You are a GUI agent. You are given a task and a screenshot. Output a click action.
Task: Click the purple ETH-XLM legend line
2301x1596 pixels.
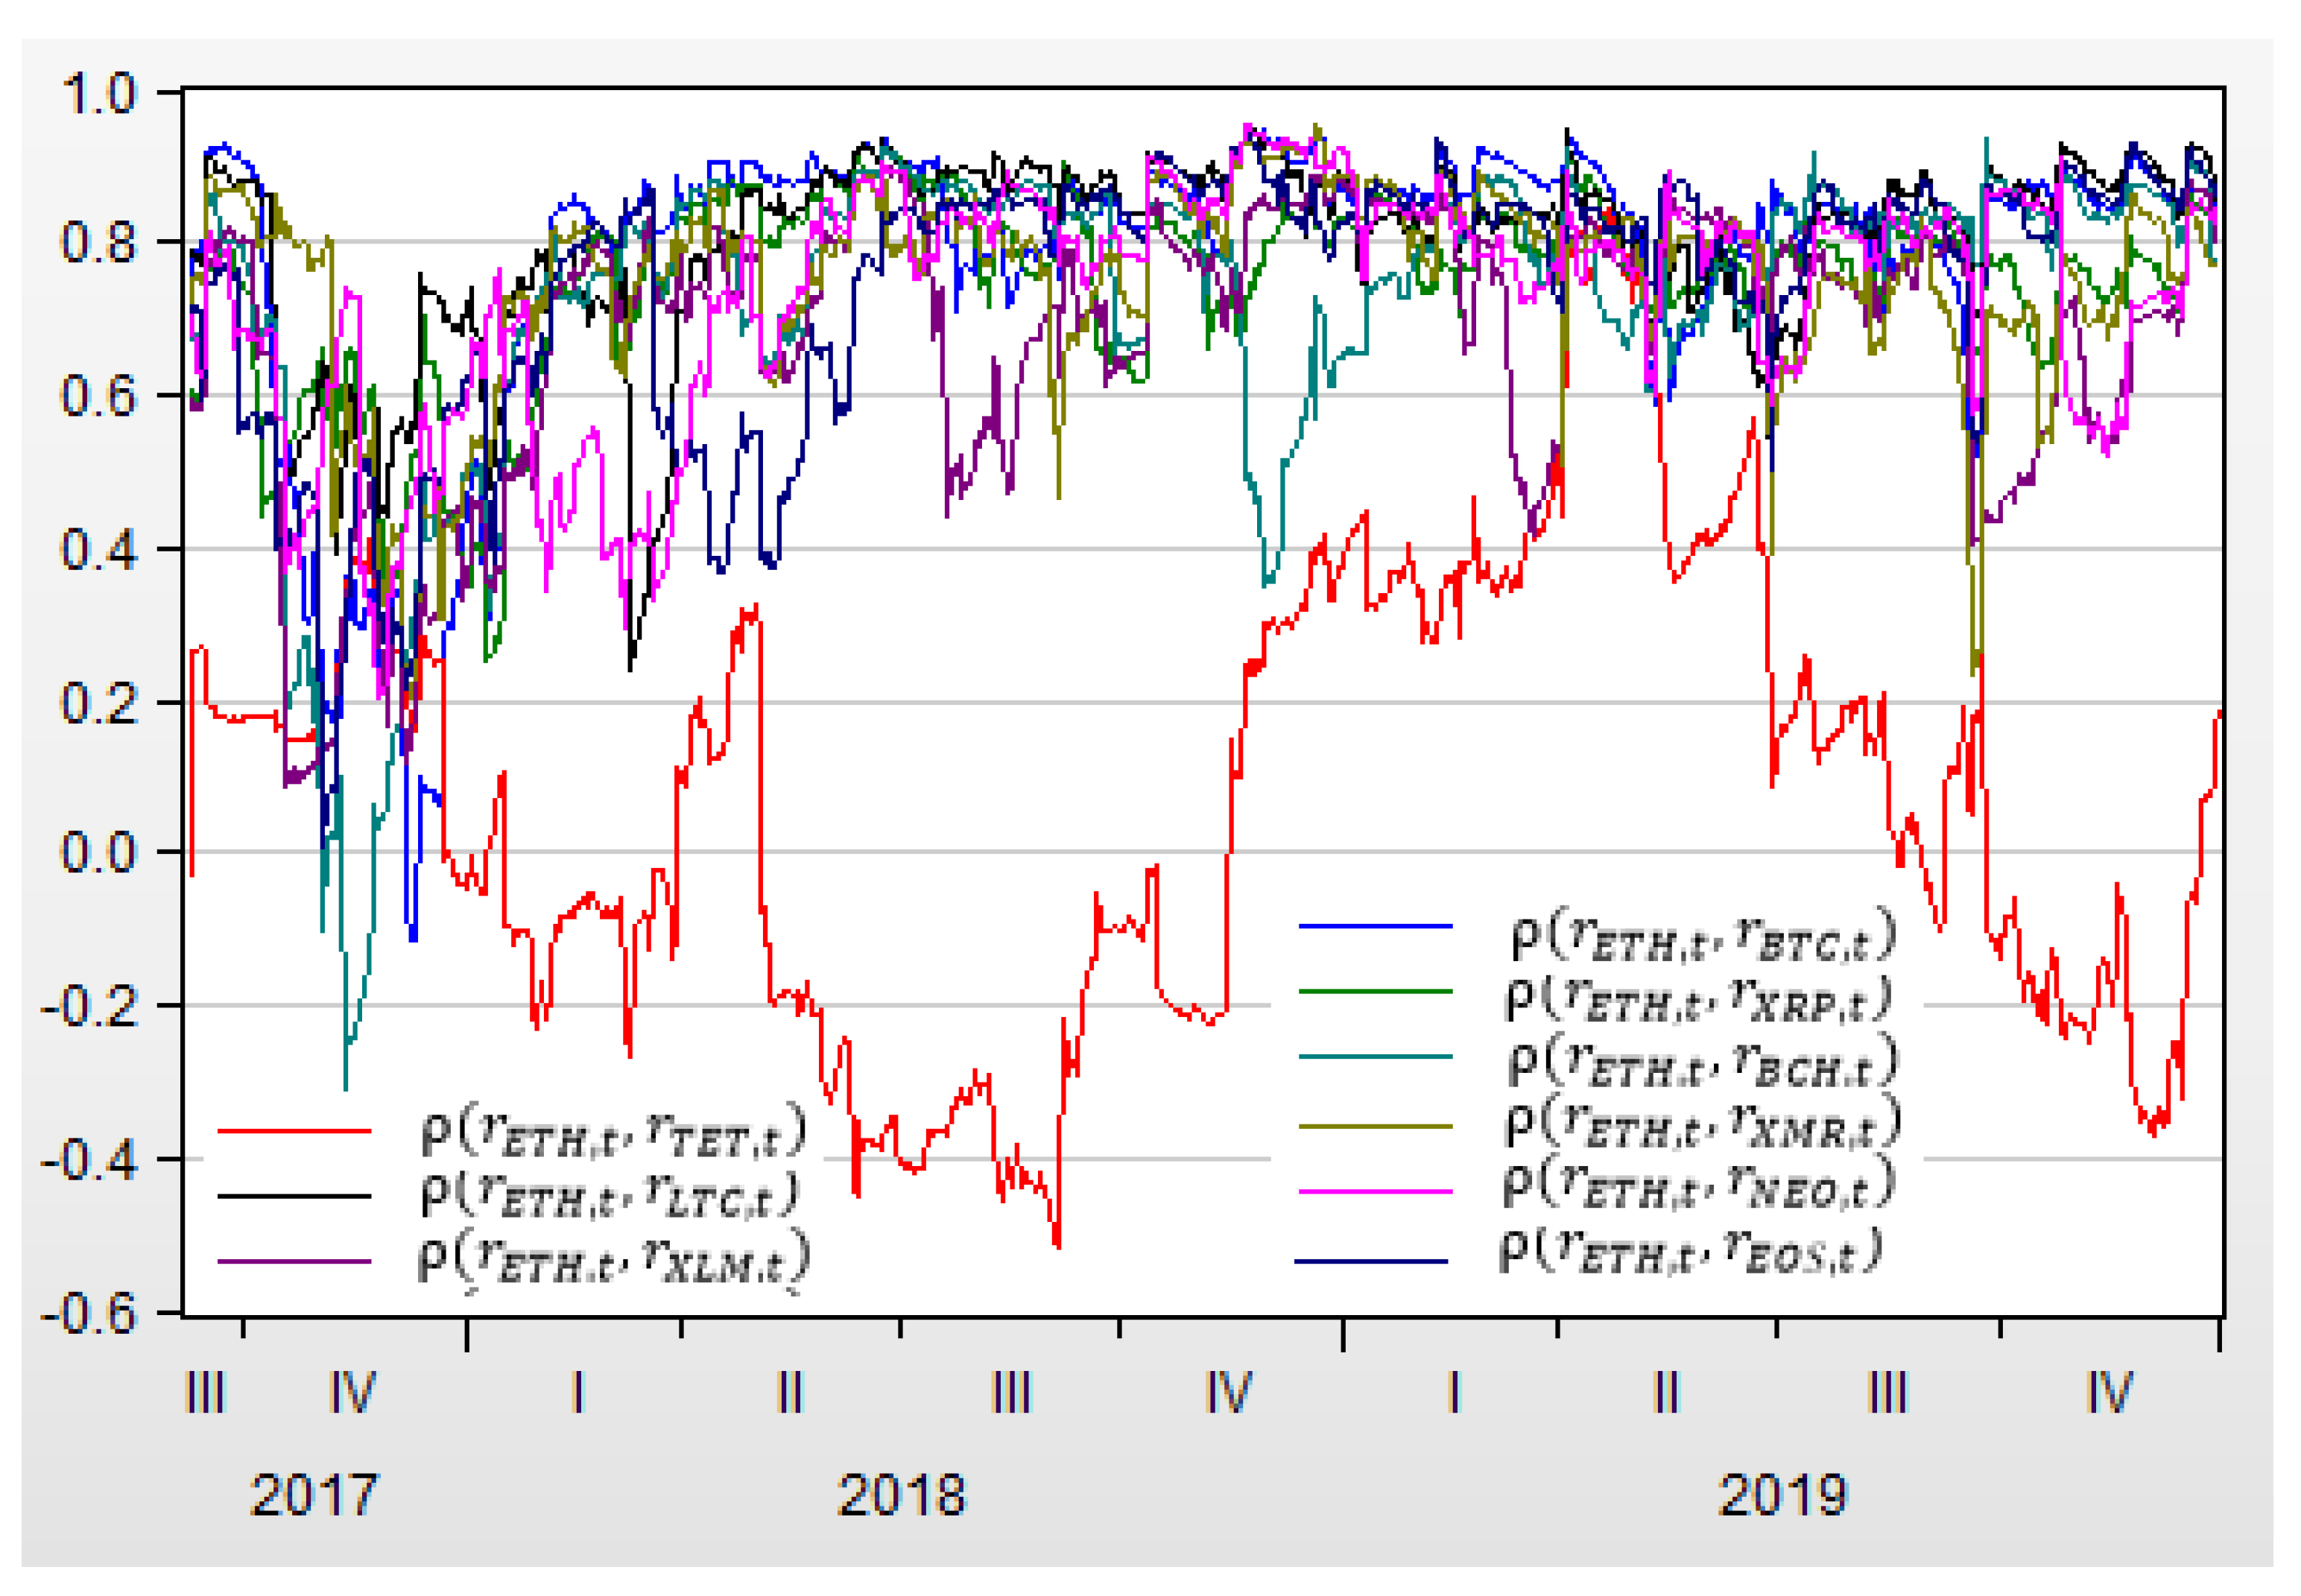[294, 1261]
